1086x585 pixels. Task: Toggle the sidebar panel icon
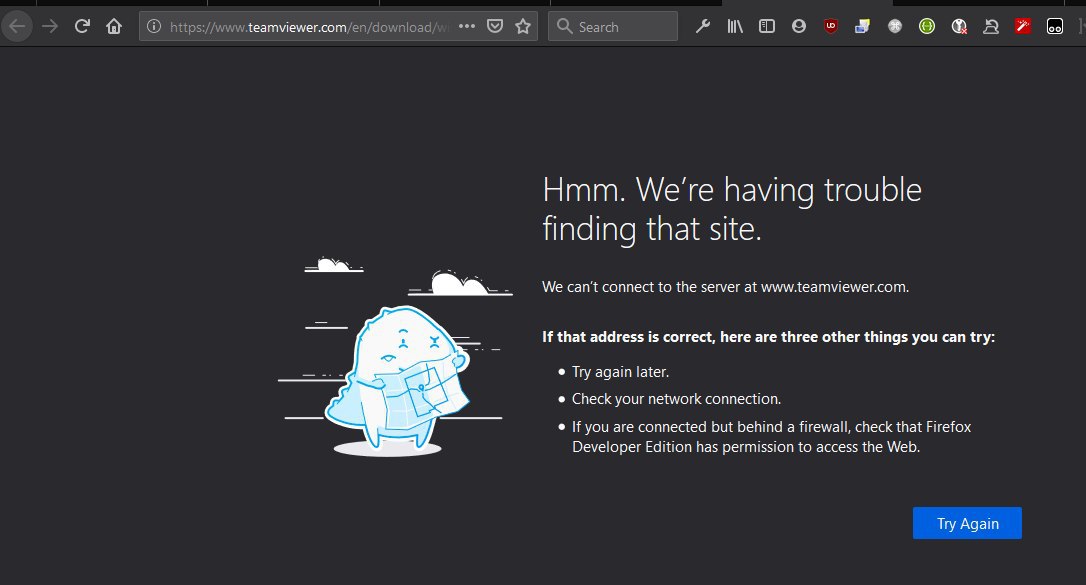(x=767, y=27)
